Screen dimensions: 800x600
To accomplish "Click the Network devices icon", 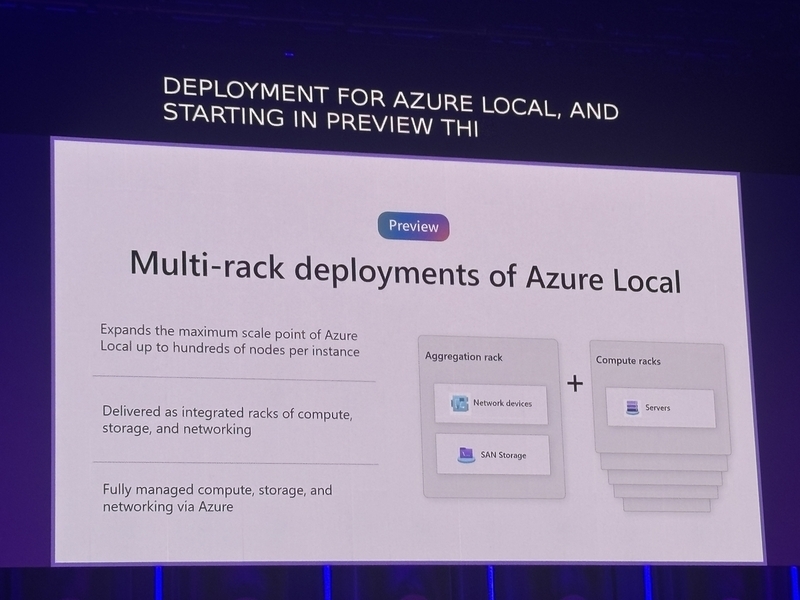I will (x=459, y=404).
